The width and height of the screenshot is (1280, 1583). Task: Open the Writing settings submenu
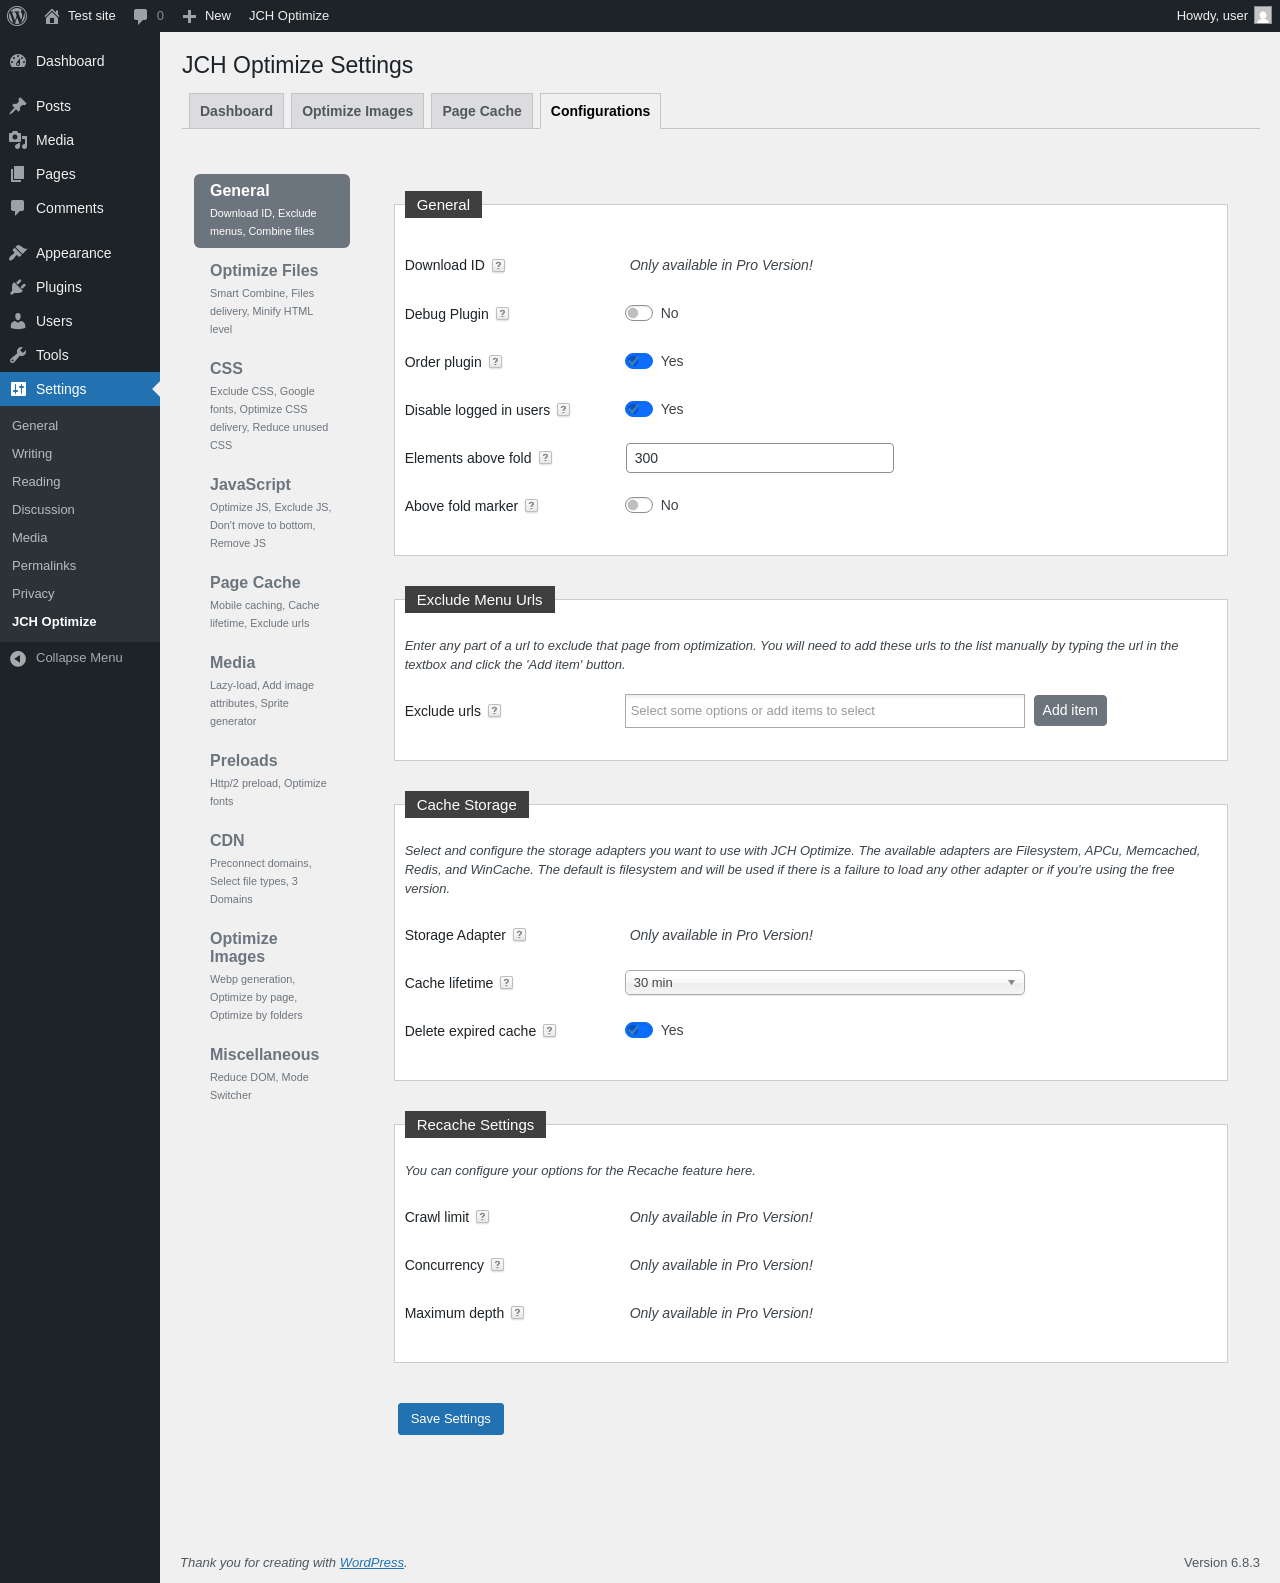pos(32,454)
